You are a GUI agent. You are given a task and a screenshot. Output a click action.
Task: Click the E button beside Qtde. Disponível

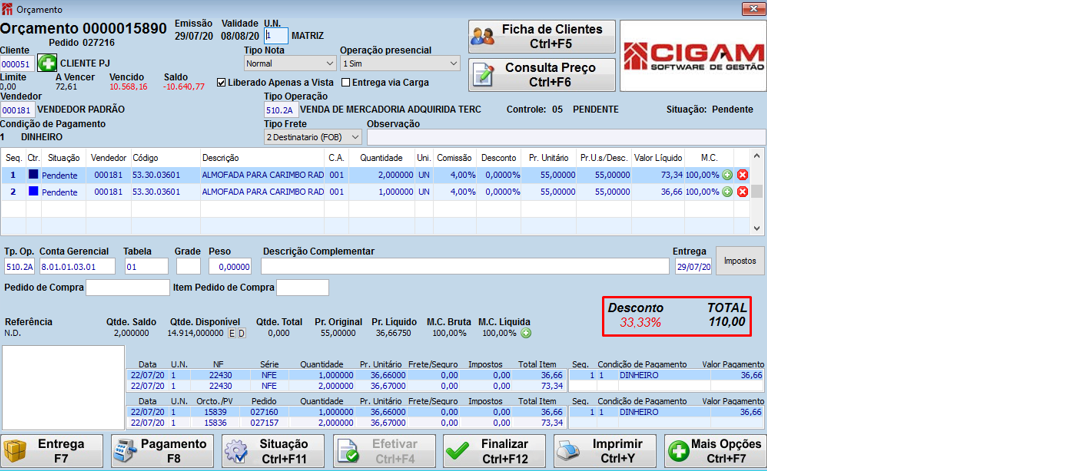pyautogui.click(x=232, y=333)
